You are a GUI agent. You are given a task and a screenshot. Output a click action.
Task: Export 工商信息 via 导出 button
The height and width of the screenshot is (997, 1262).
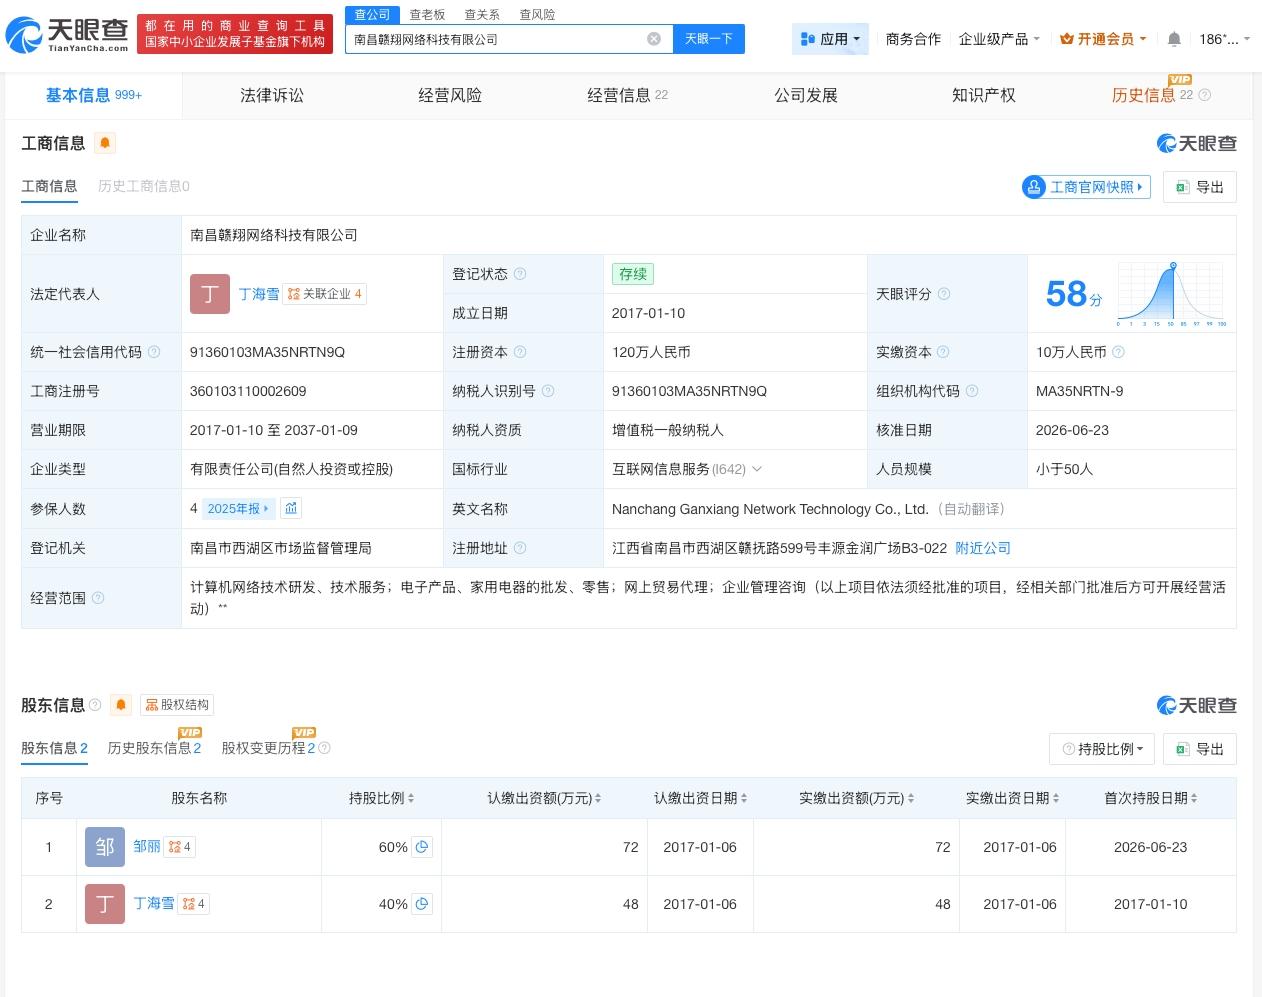1200,187
